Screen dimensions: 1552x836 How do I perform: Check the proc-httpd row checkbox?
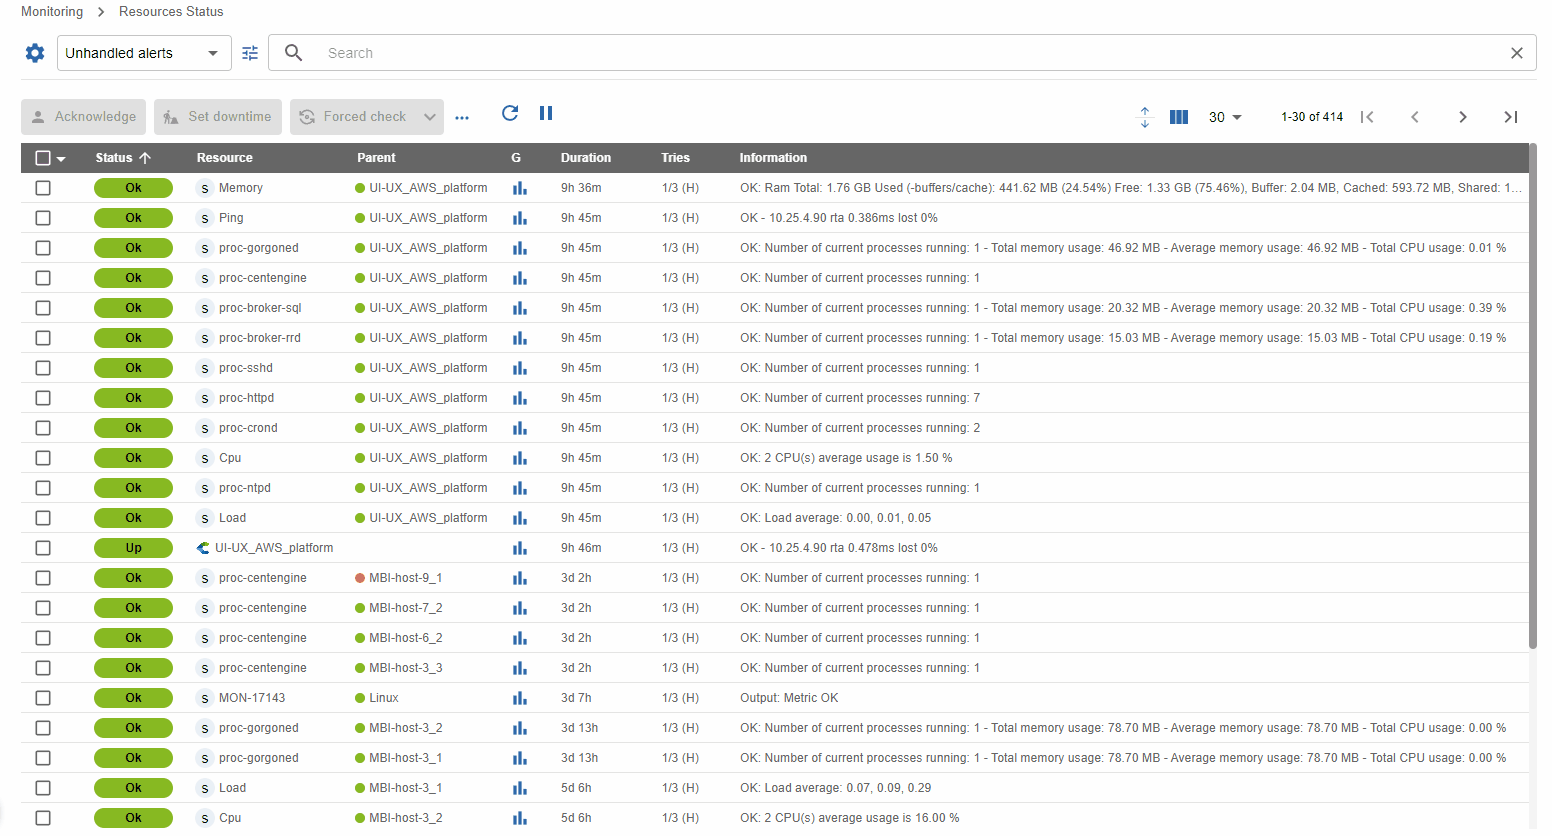click(43, 398)
